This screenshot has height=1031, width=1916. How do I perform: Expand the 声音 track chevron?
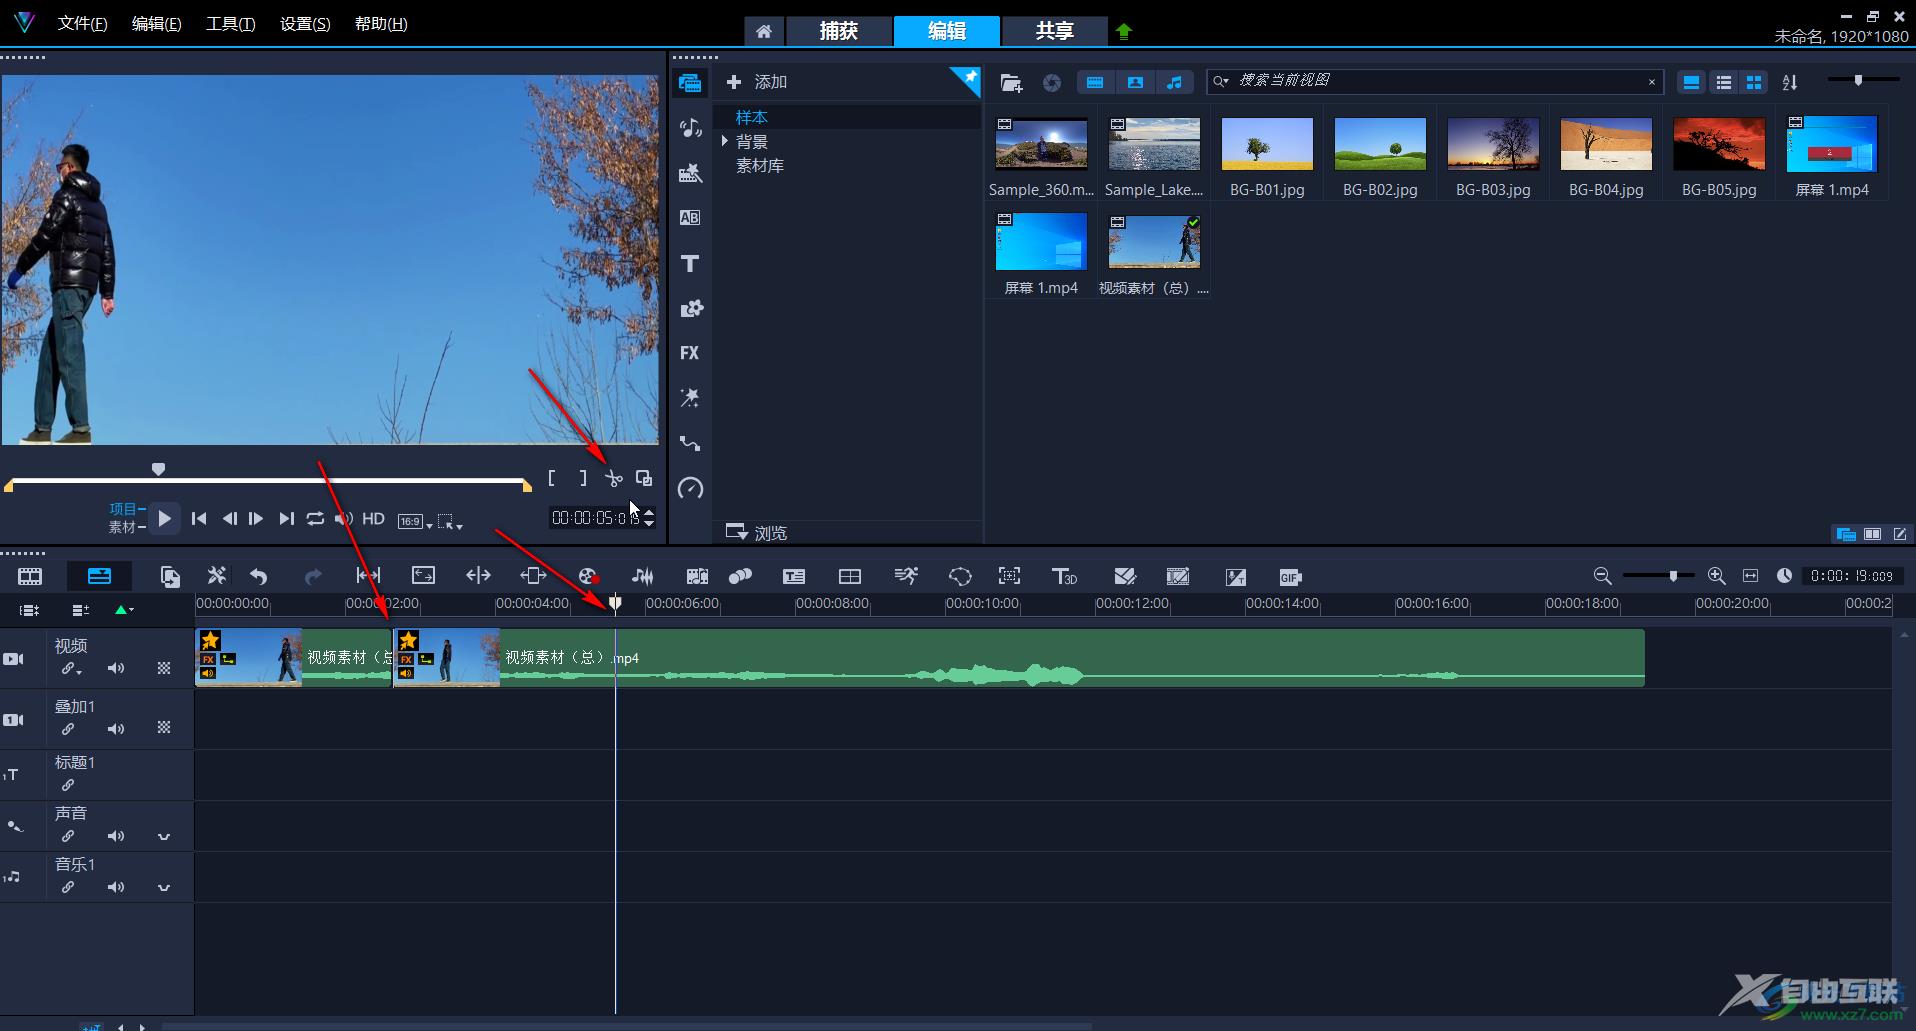coord(164,836)
